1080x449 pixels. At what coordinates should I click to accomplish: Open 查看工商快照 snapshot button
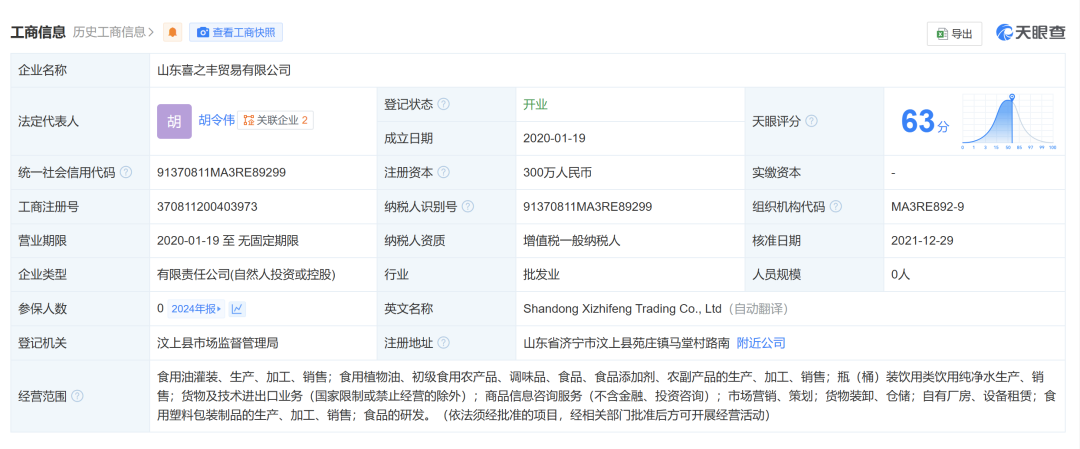point(236,32)
